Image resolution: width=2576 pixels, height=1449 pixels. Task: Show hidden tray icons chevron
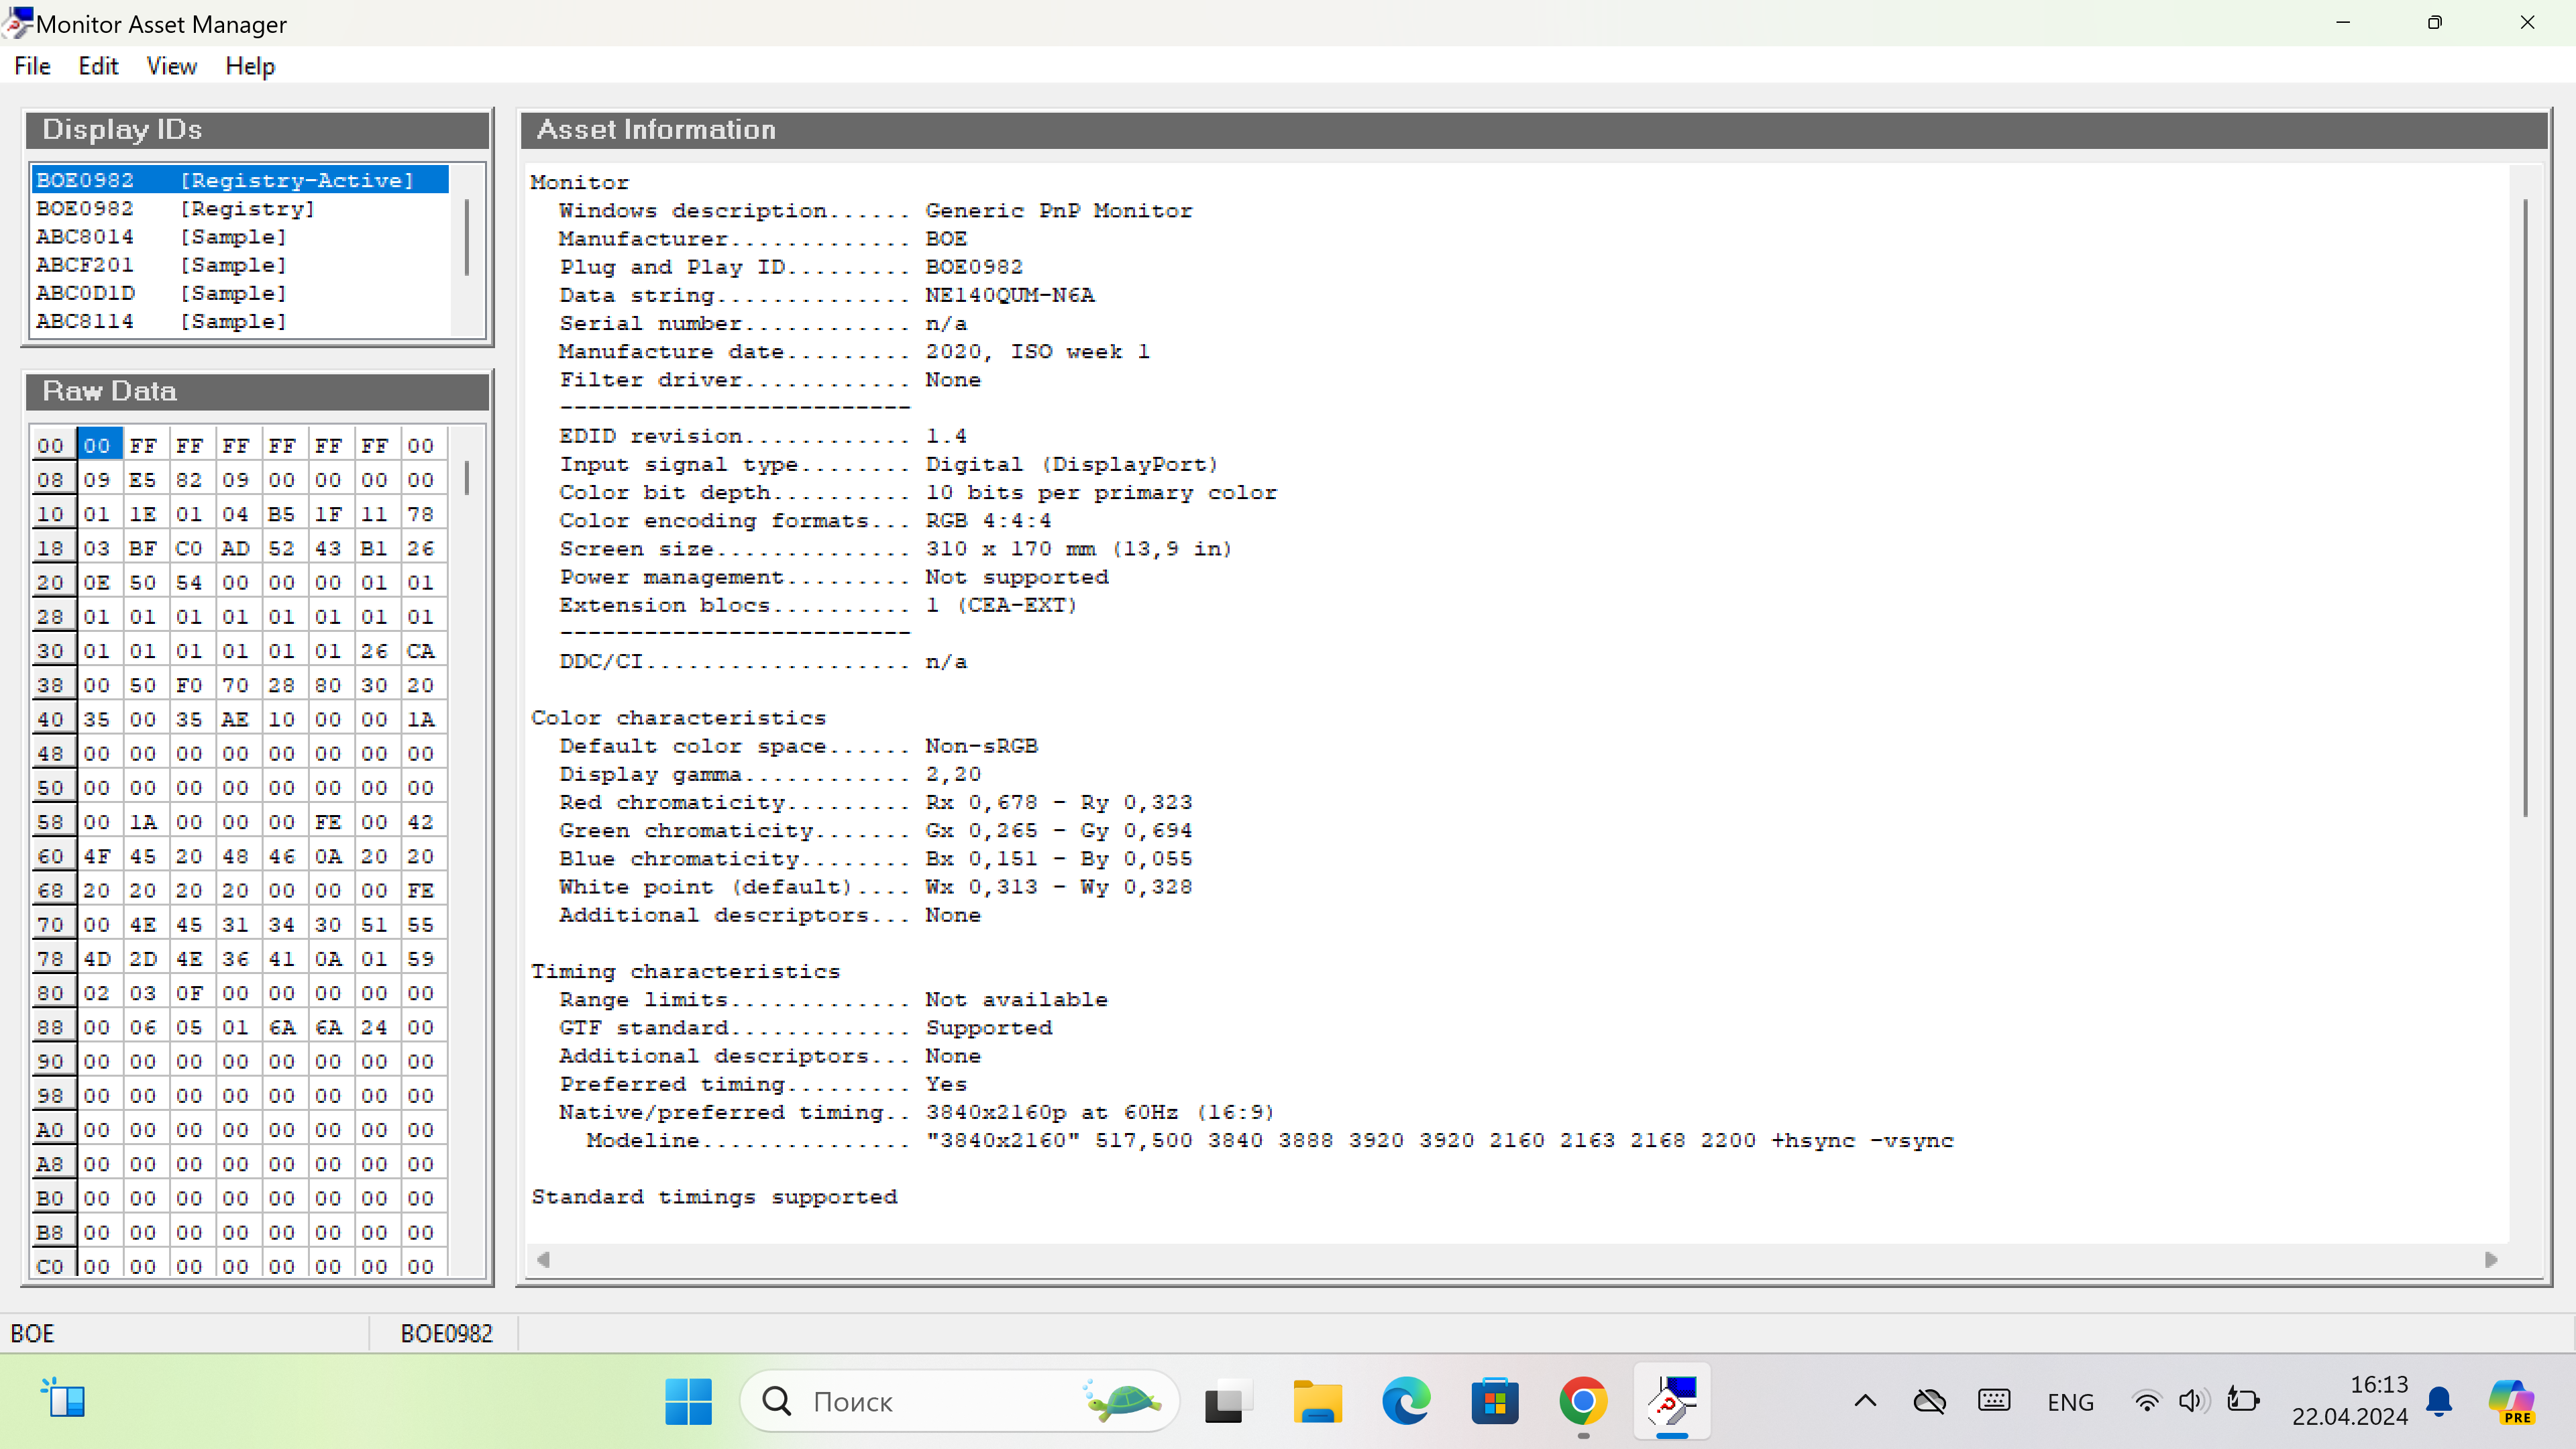pyautogui.click(x=1865, y=1401)
